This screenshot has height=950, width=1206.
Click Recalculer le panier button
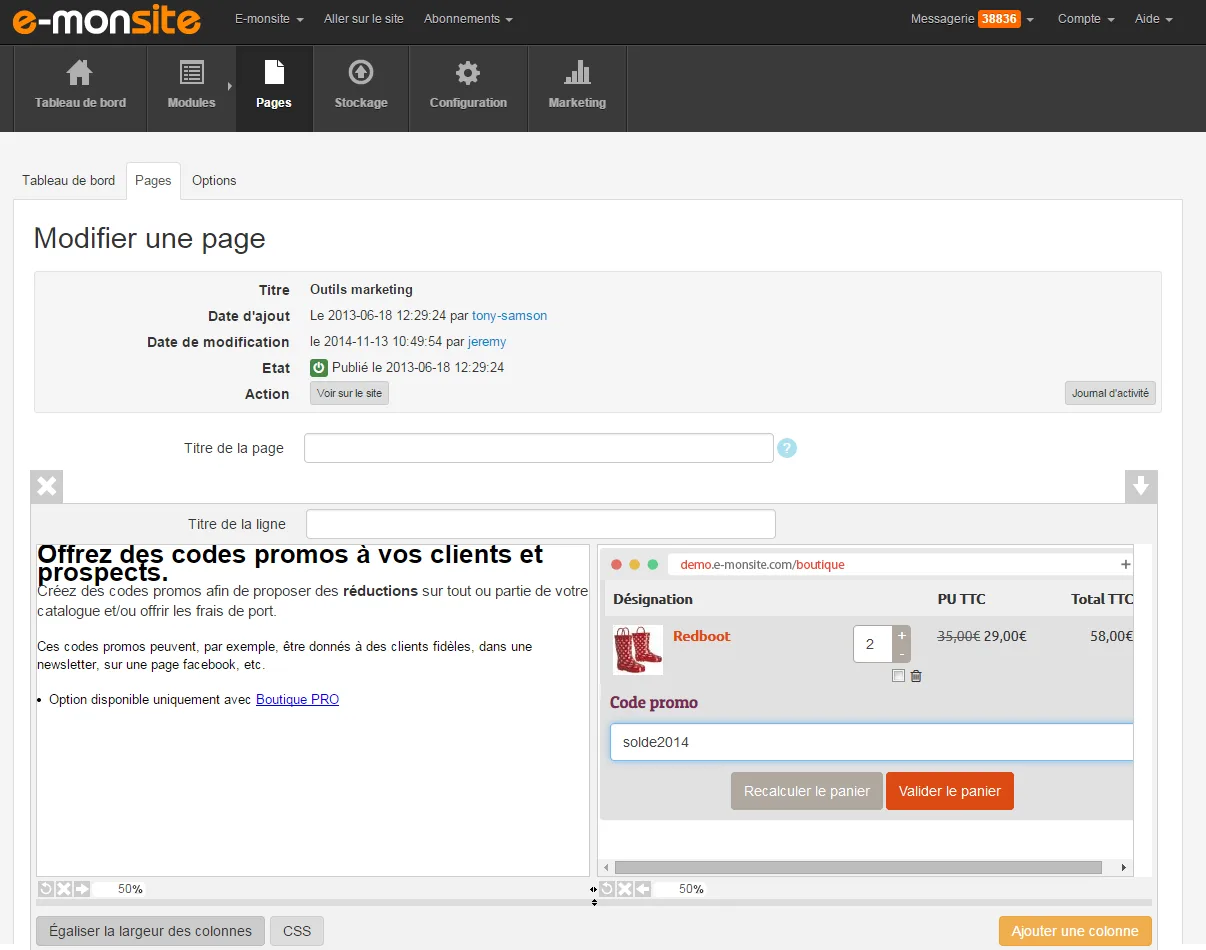point(807,791)
